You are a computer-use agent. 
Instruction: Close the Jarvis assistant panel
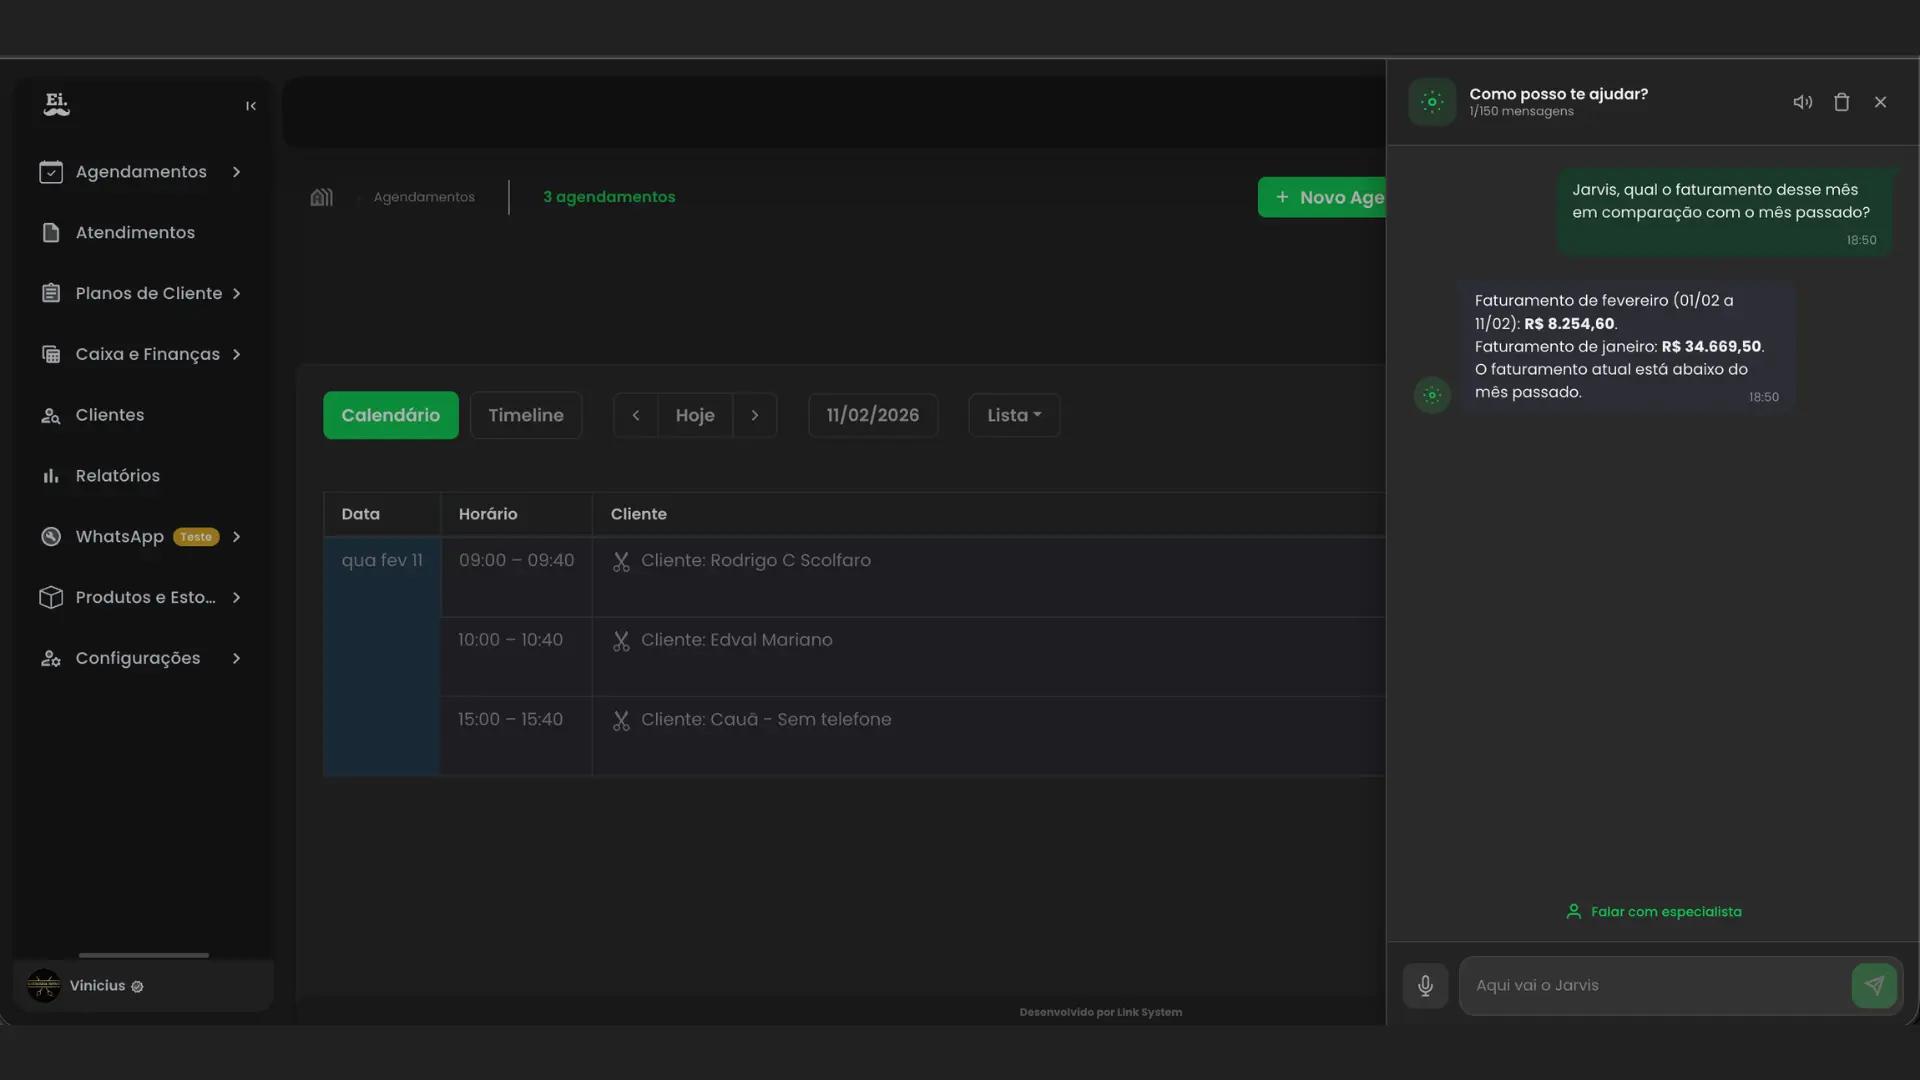coord(1880,102)
